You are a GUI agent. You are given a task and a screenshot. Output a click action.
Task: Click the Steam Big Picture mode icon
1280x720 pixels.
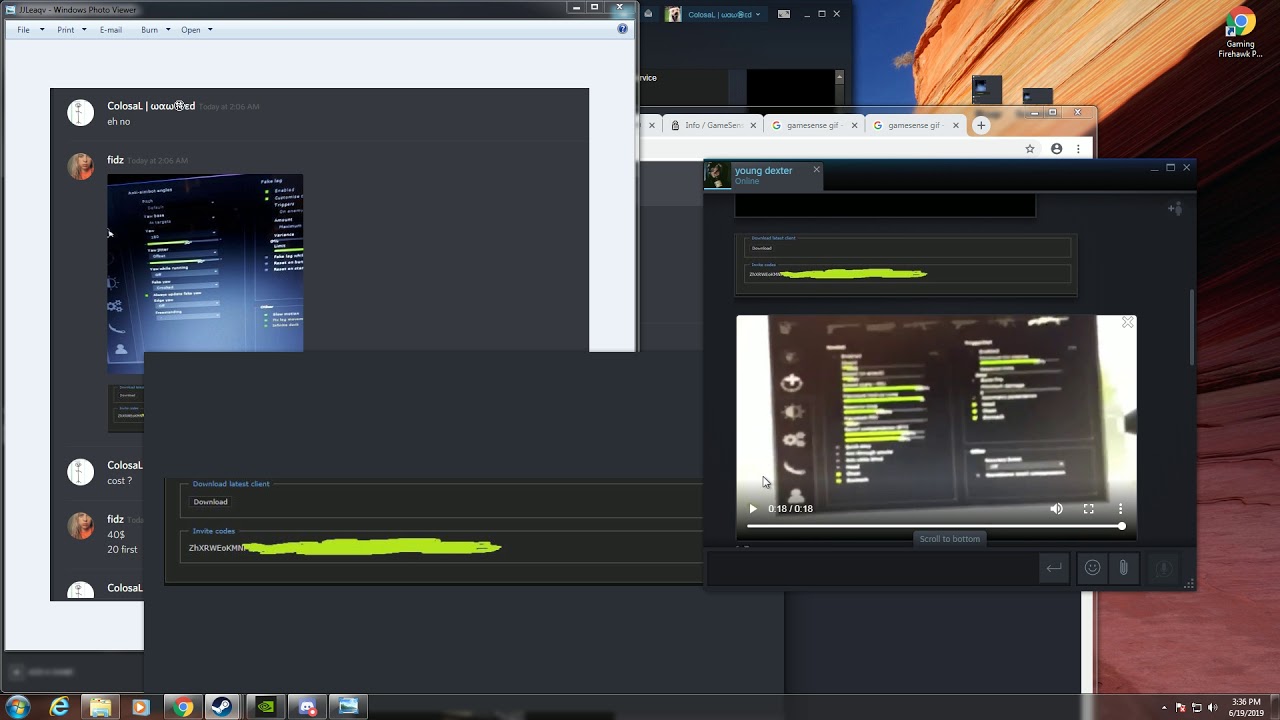tap(784, 14)
